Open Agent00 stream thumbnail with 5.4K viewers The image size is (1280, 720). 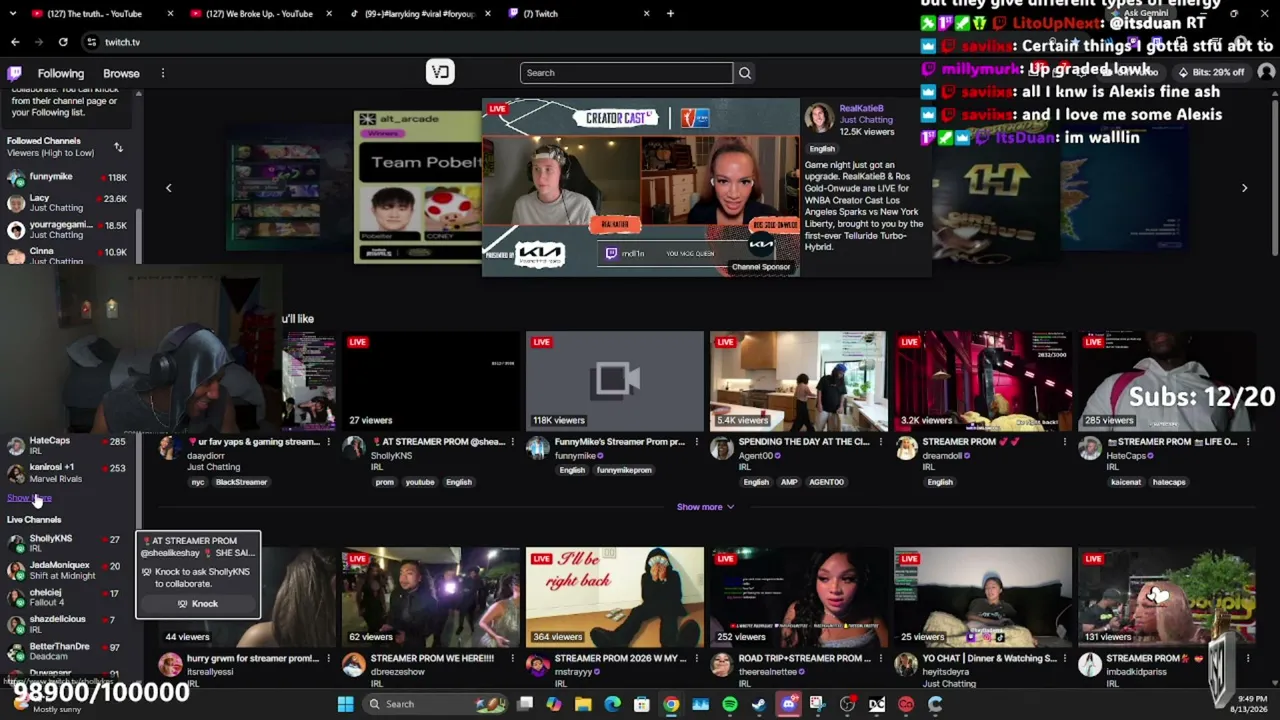(798, 381)
